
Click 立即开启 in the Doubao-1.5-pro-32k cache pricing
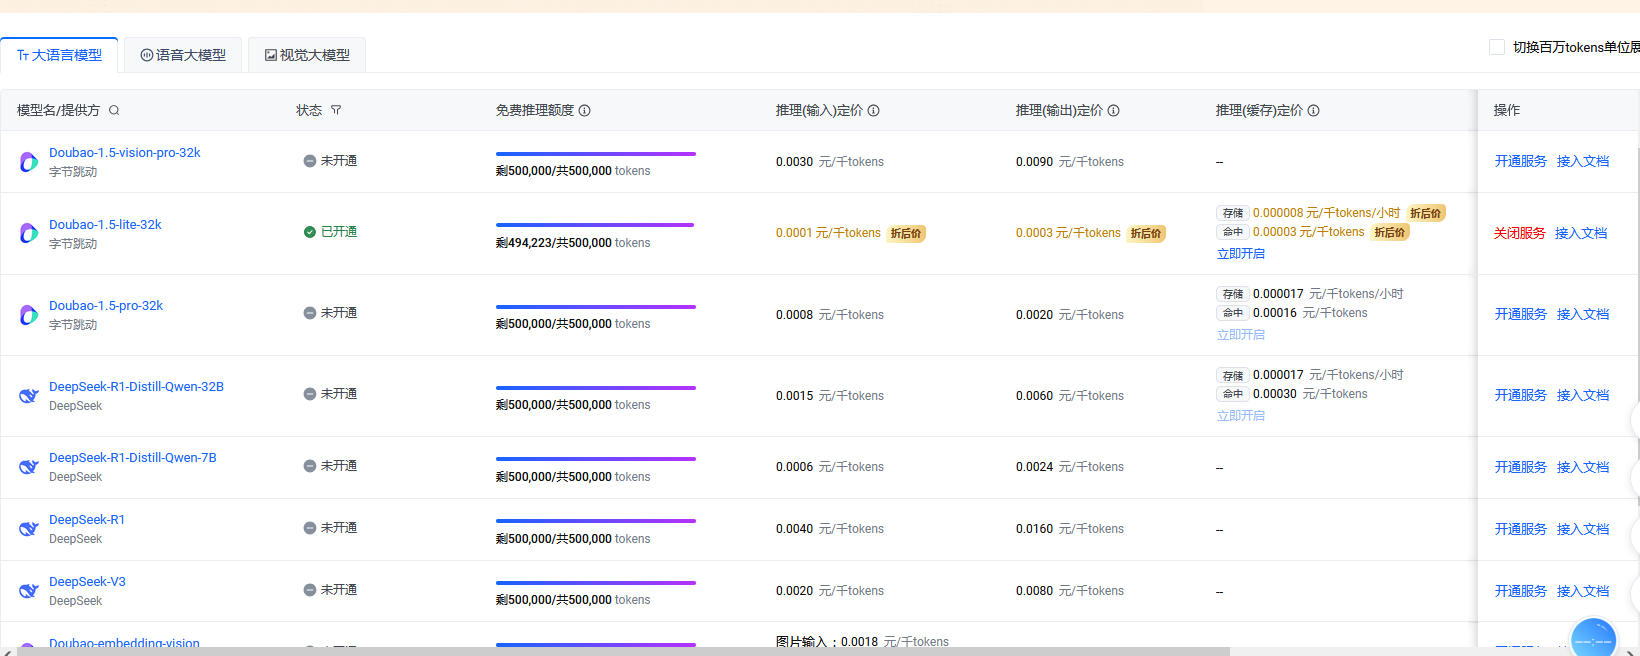click(x=1241, y=335)
